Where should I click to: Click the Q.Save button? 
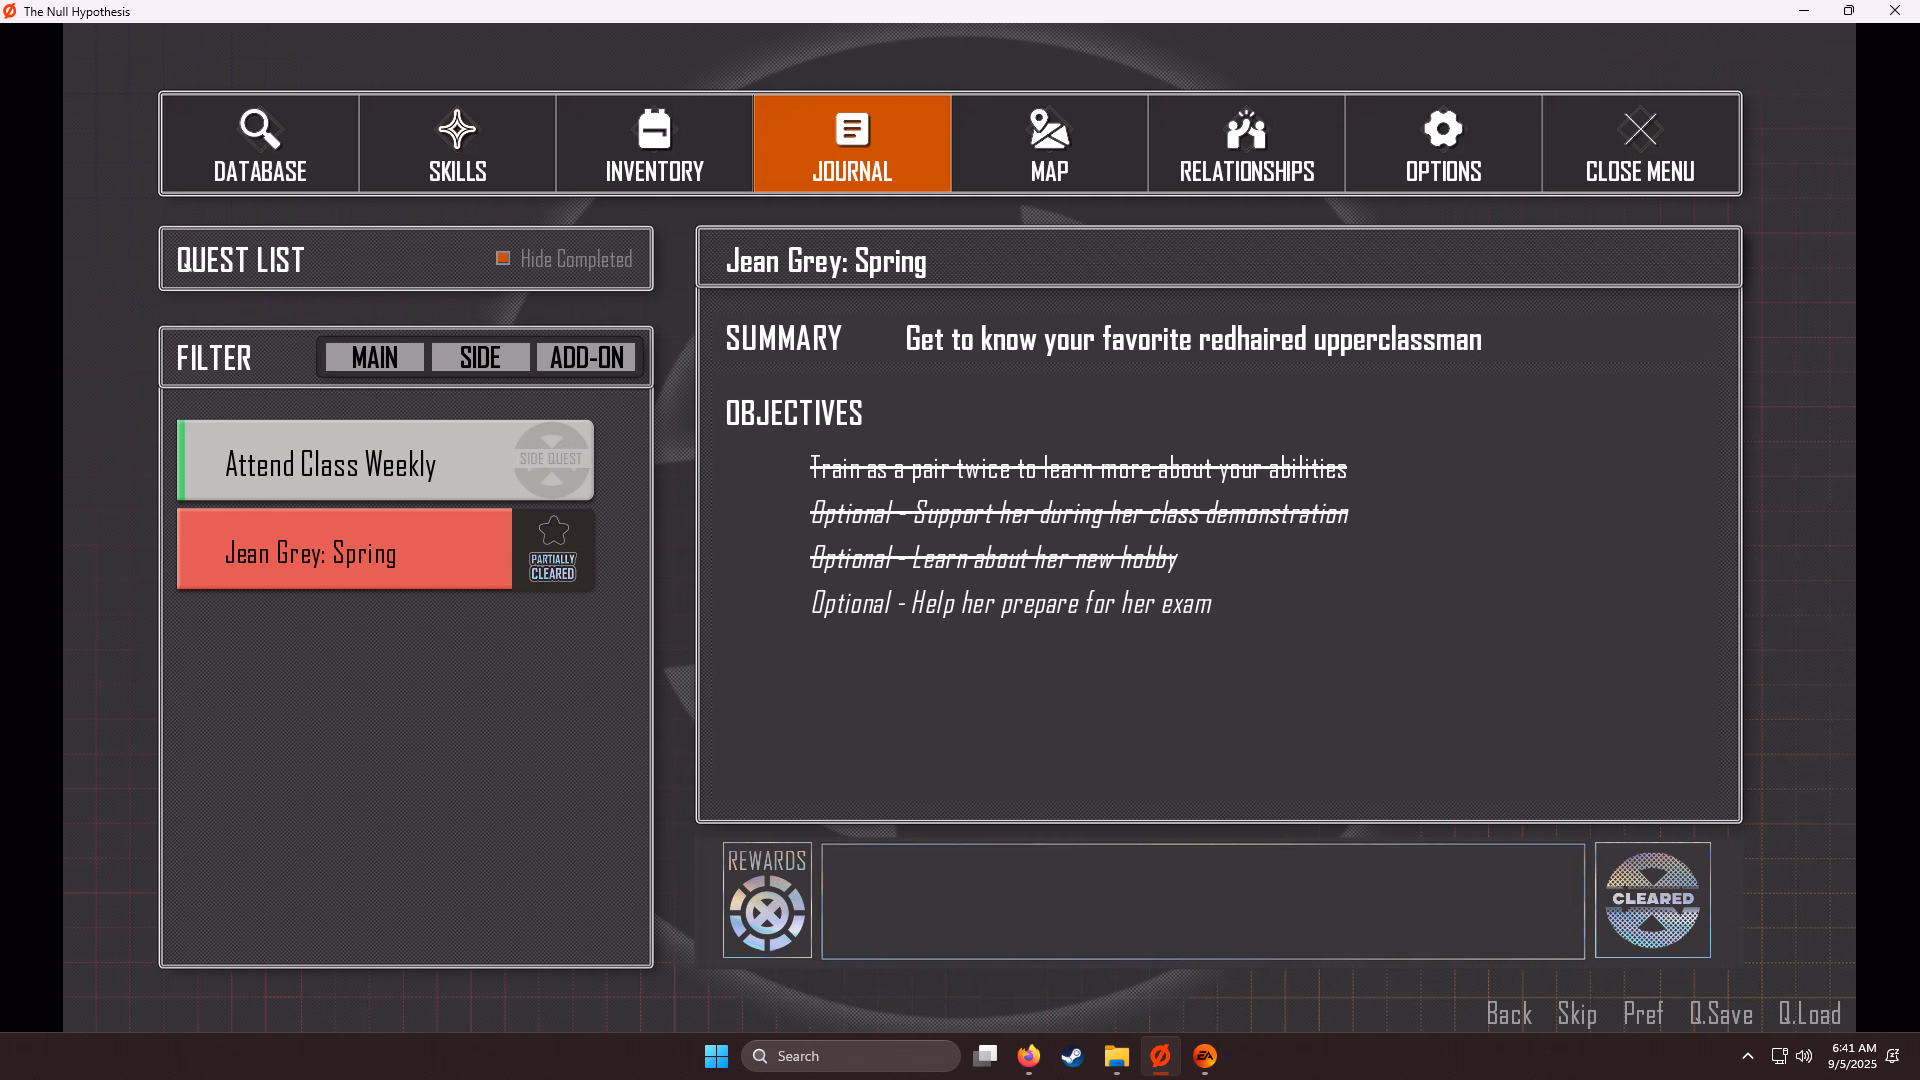pyautogui.click(x=1720, y=1014)
